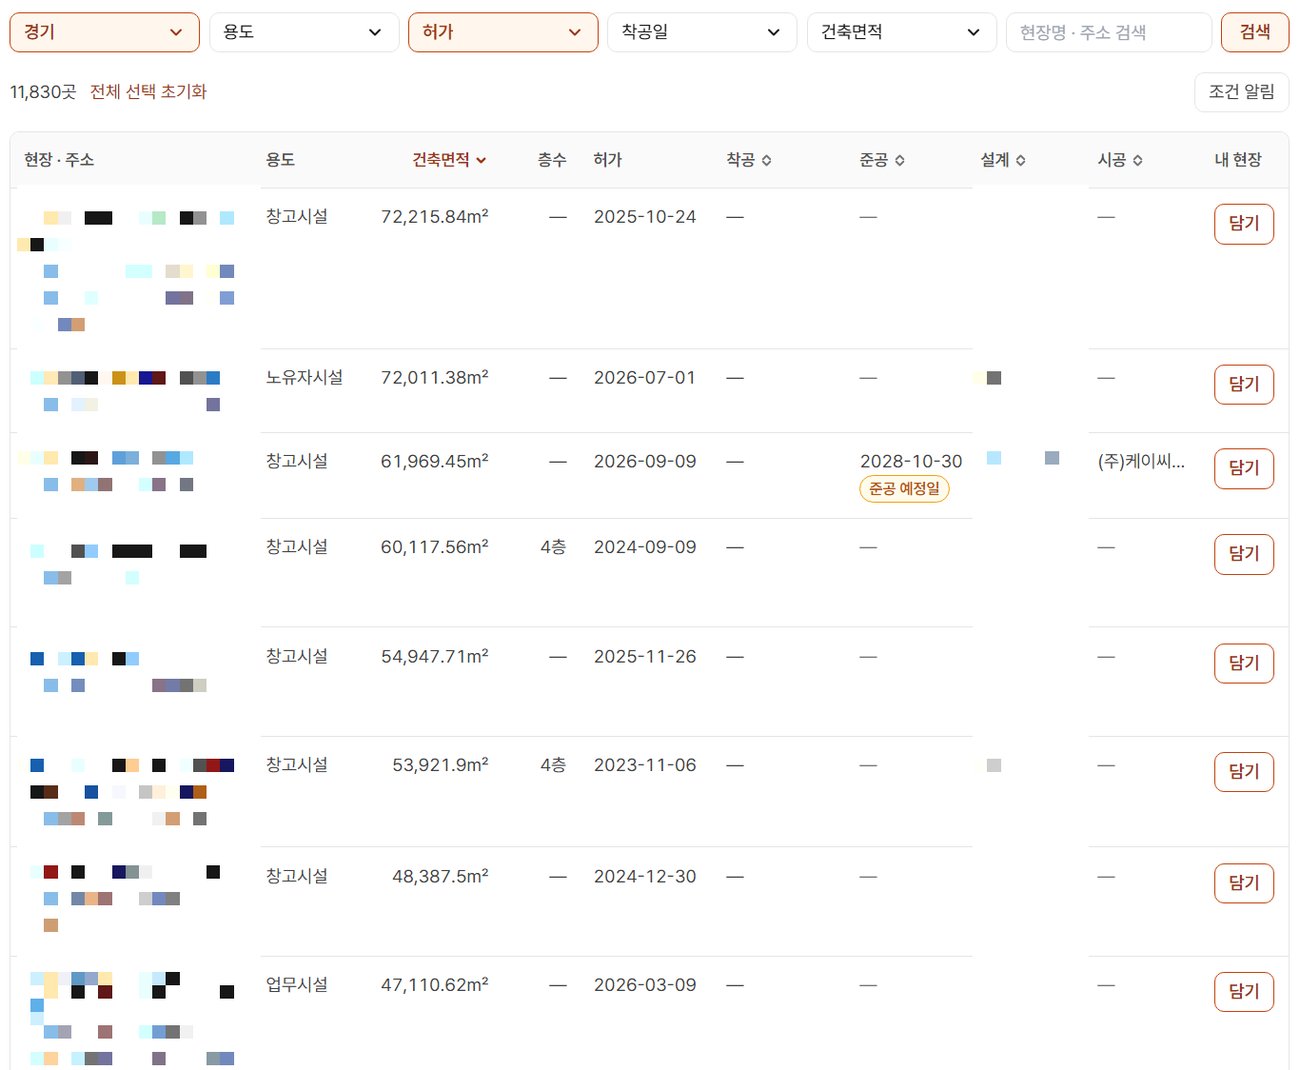This screenshot has height=1070, width=1300.
Task: Click the 허가 column header
Action: point(608,160)
